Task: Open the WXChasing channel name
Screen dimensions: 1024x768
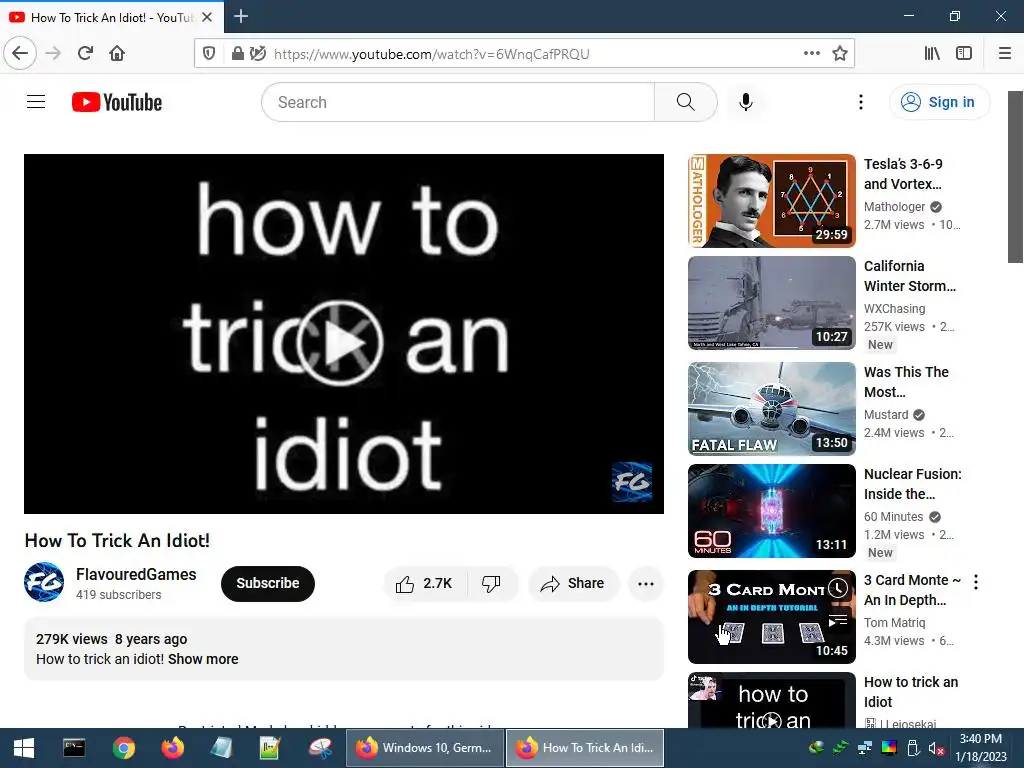Action: click(894, 308)
